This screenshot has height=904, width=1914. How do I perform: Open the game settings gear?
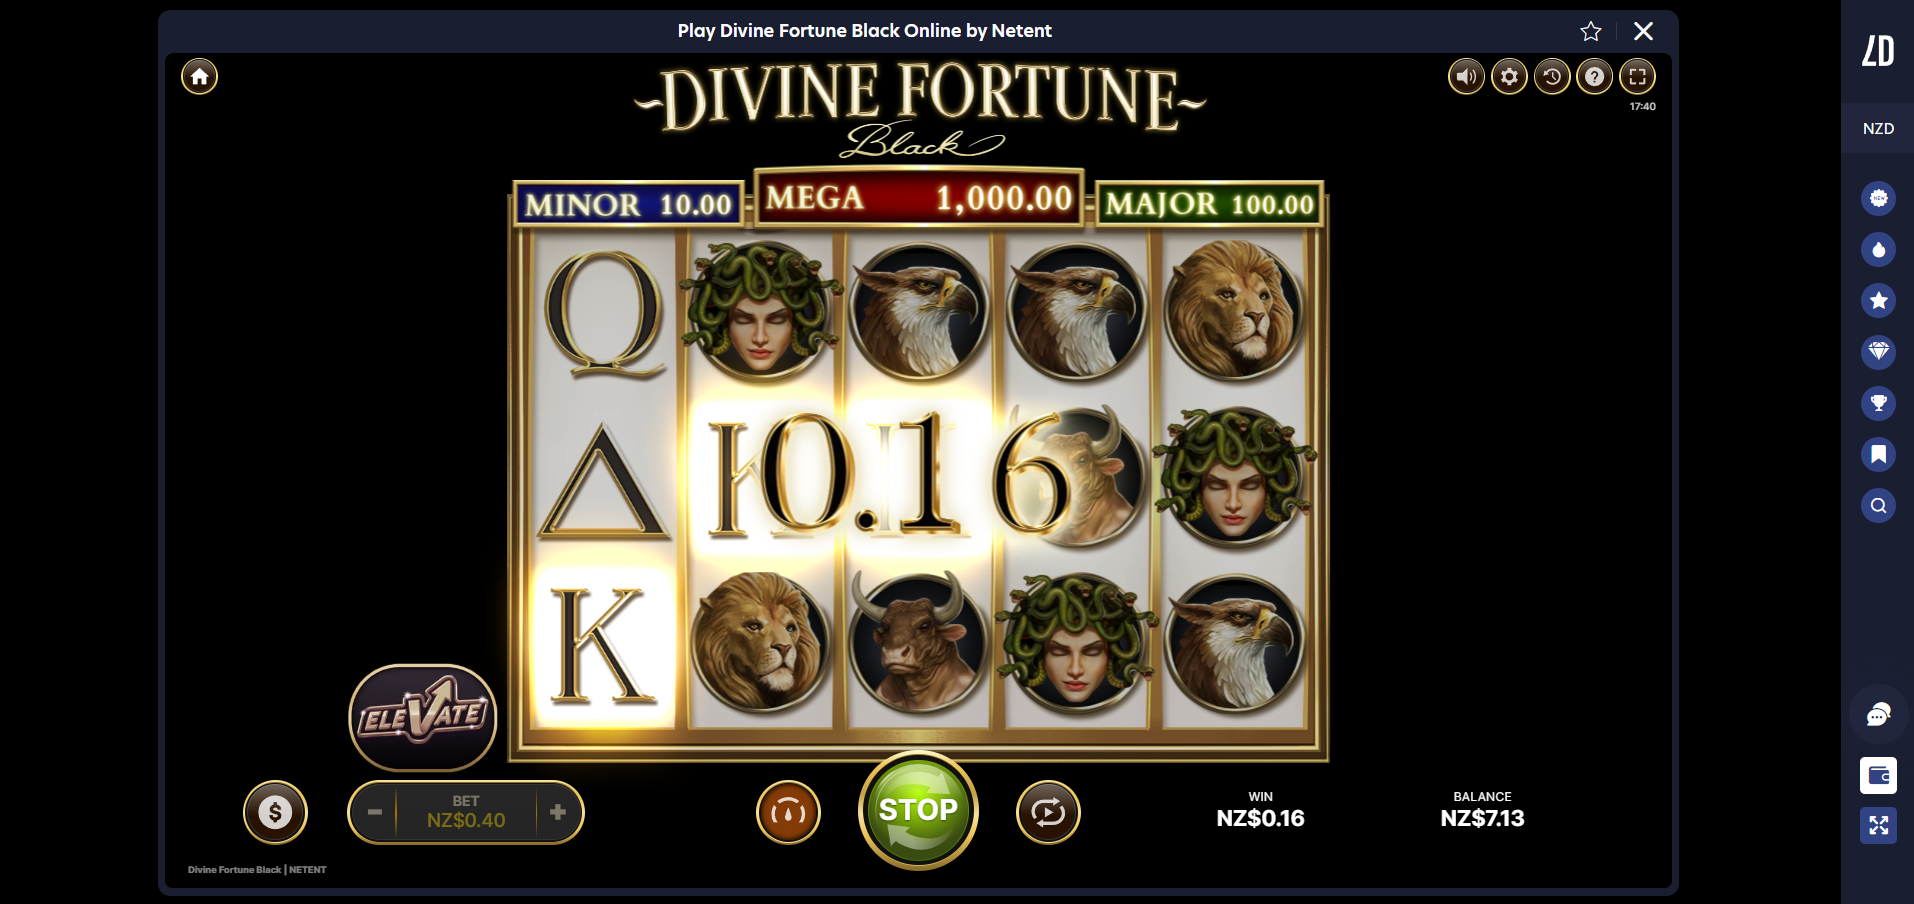pos(1509,77)
